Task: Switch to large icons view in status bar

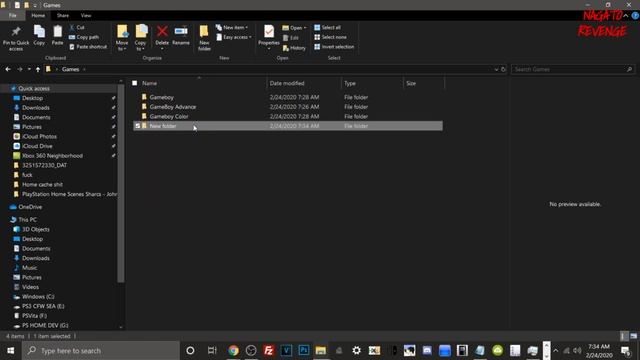Action: click(x=633, y=336)
